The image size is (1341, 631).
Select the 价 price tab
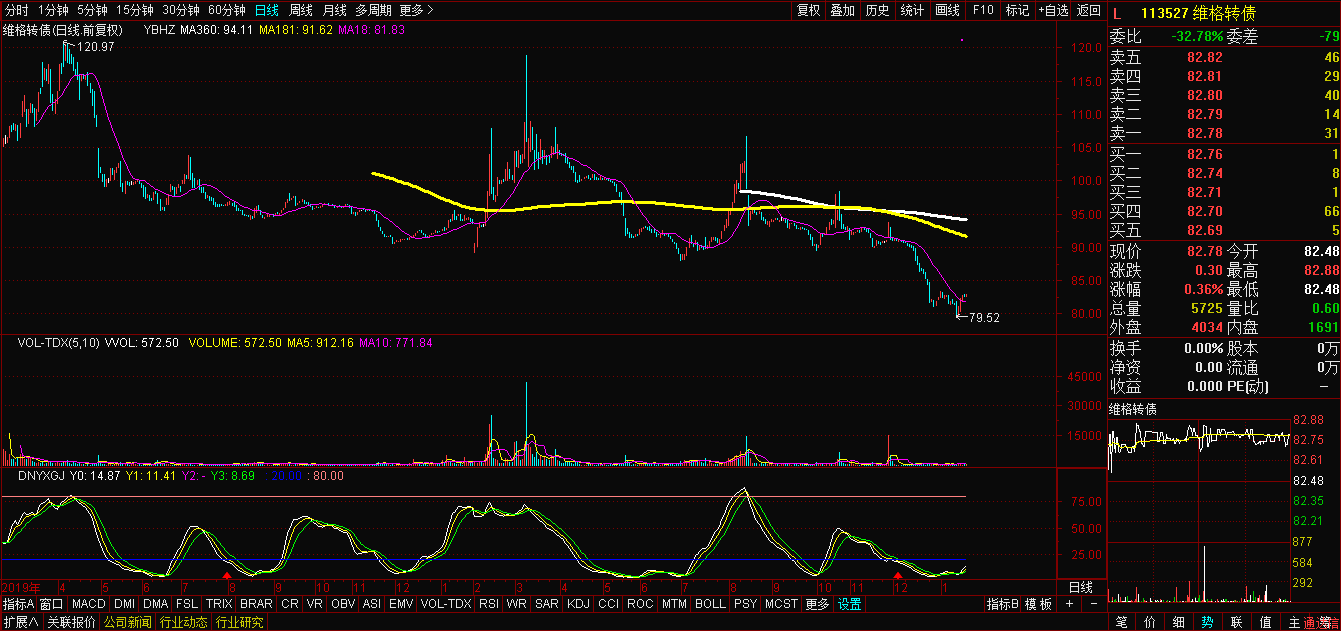point(1150,622)
